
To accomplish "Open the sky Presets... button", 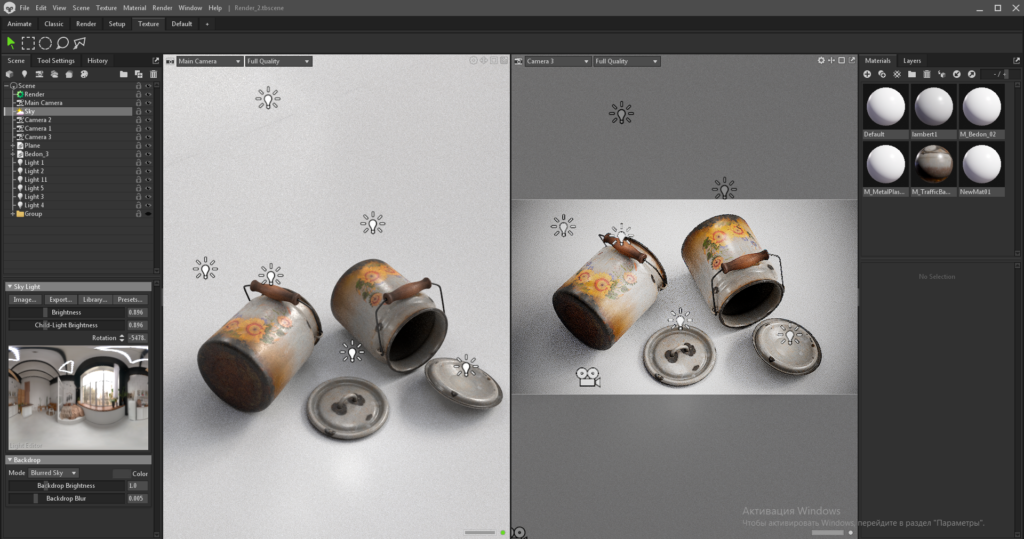I will click(130, 300).
